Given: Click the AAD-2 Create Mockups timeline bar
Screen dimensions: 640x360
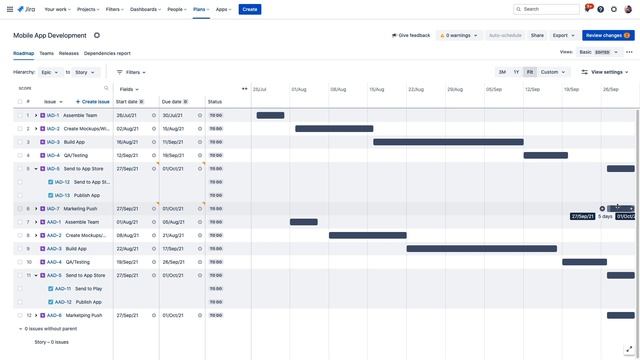Looking at the screenshot, I should [367, 236].
